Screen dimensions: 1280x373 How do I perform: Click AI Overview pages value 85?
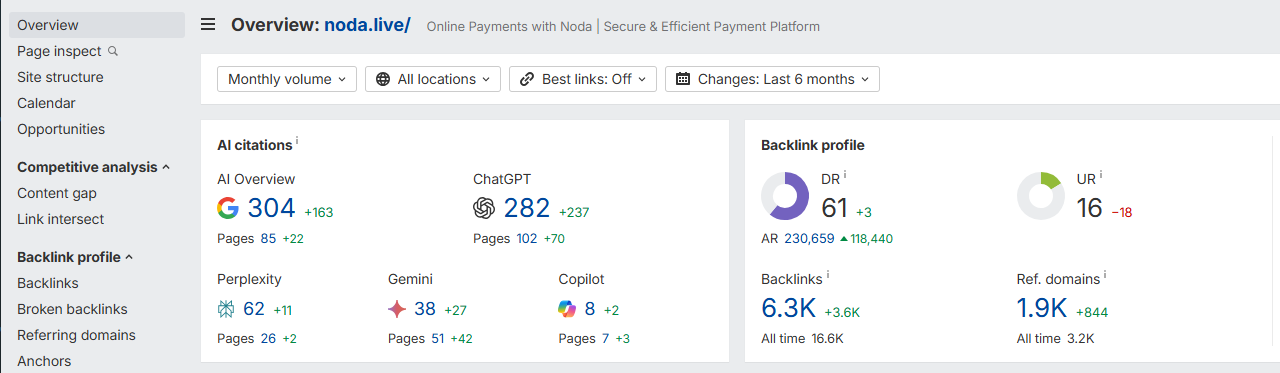(x=268, y=239)
